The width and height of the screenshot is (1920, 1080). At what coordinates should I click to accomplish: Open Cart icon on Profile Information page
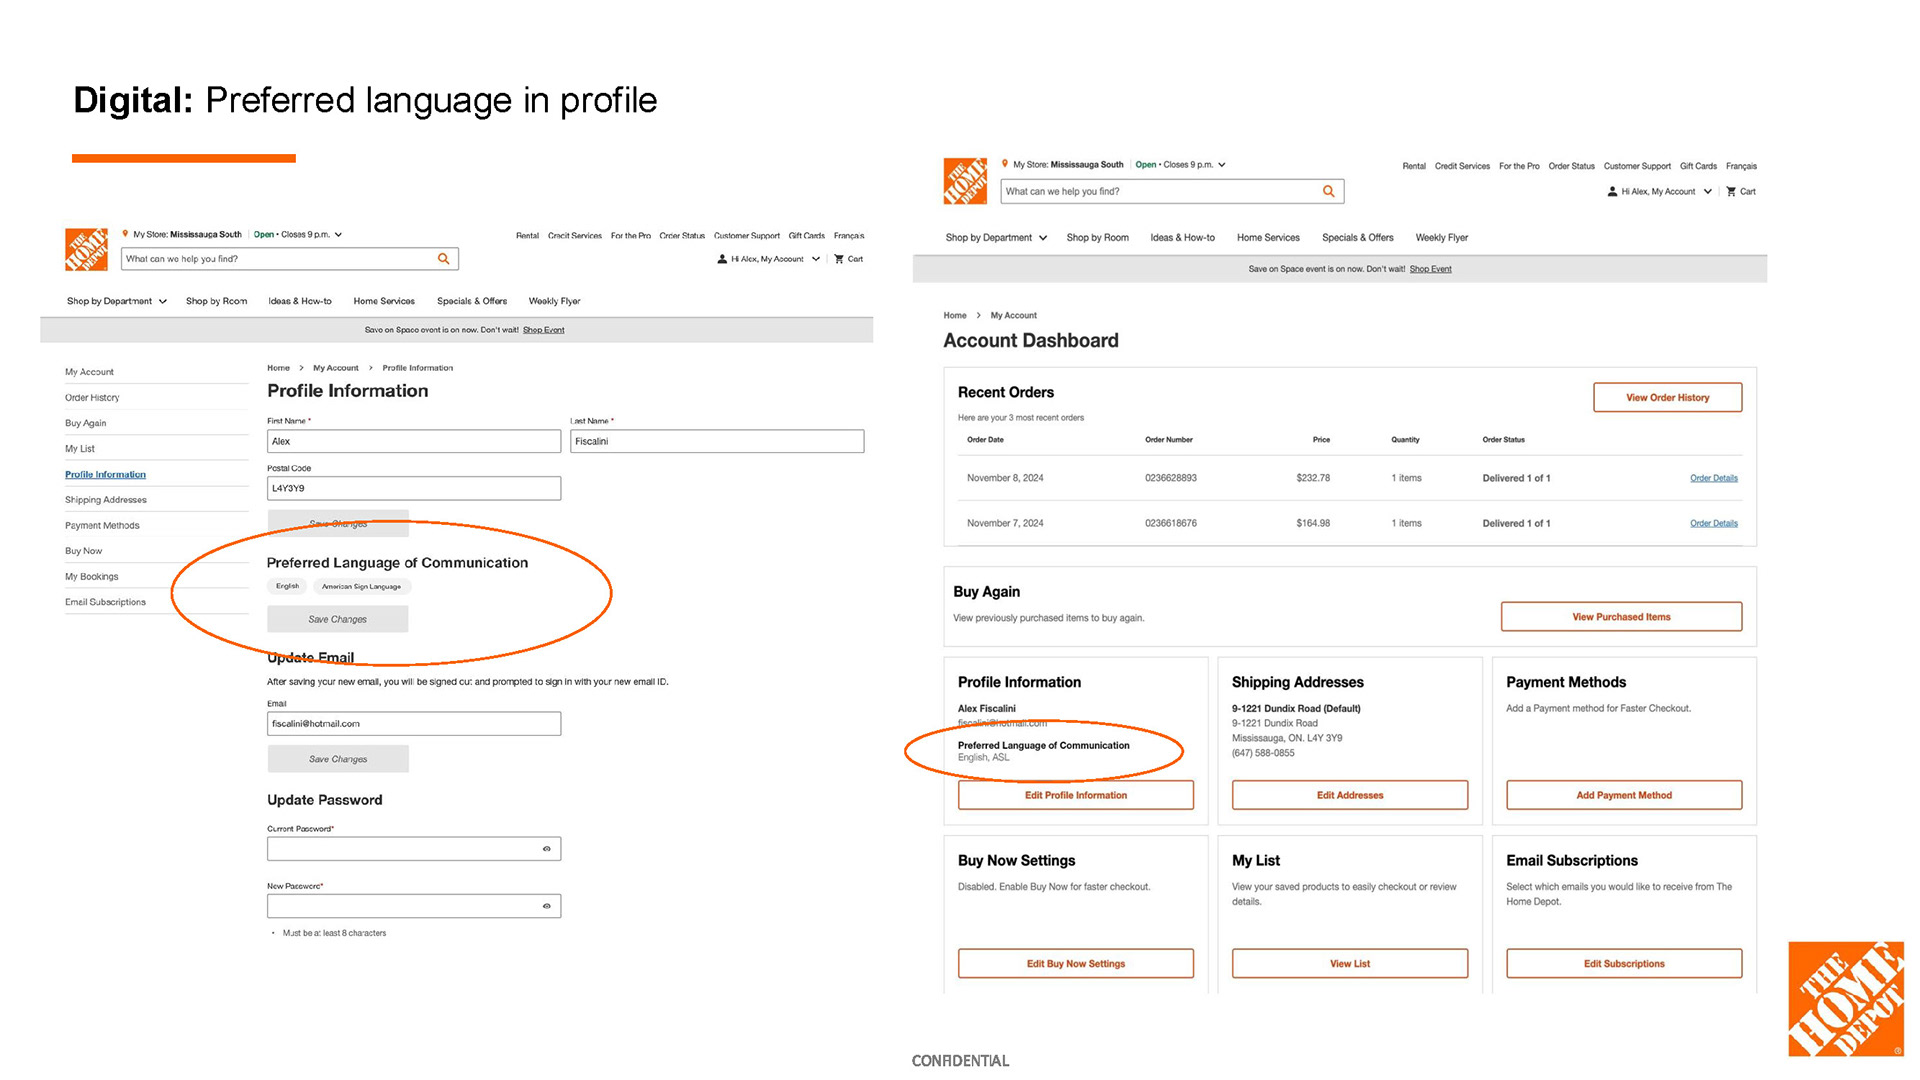click(x=839, y=259)
